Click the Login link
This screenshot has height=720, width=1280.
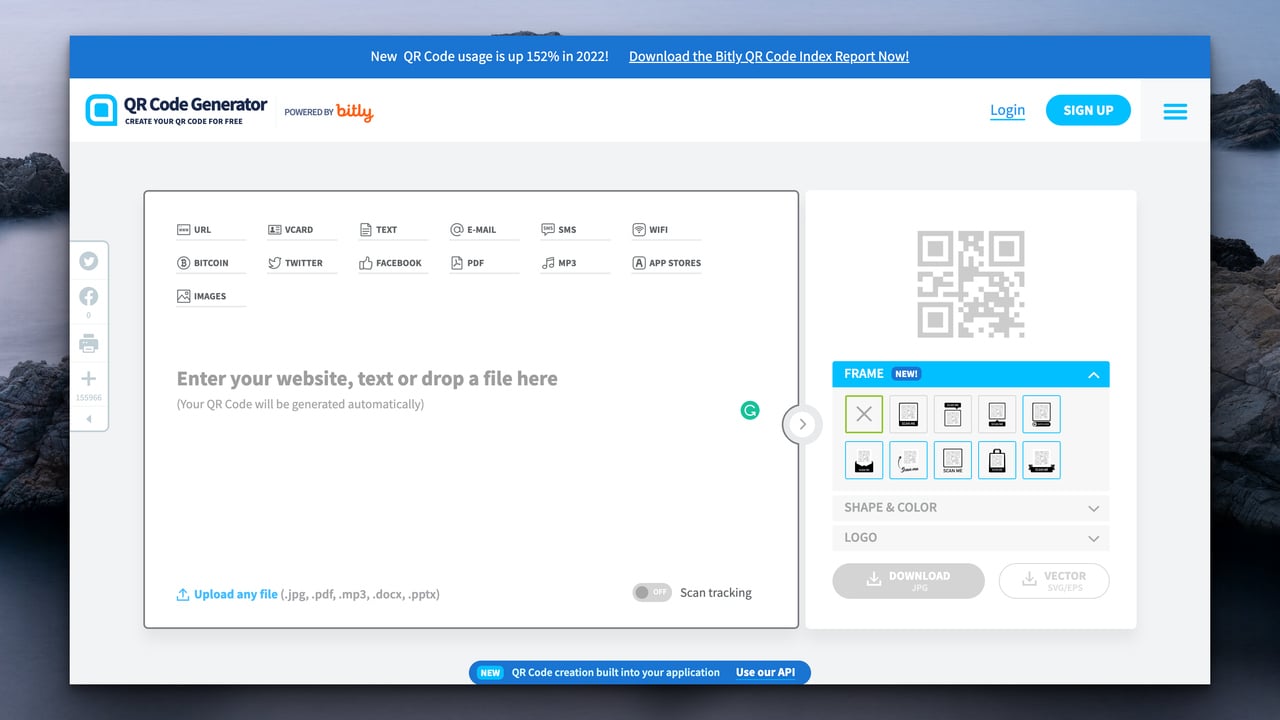[1007, 110]
